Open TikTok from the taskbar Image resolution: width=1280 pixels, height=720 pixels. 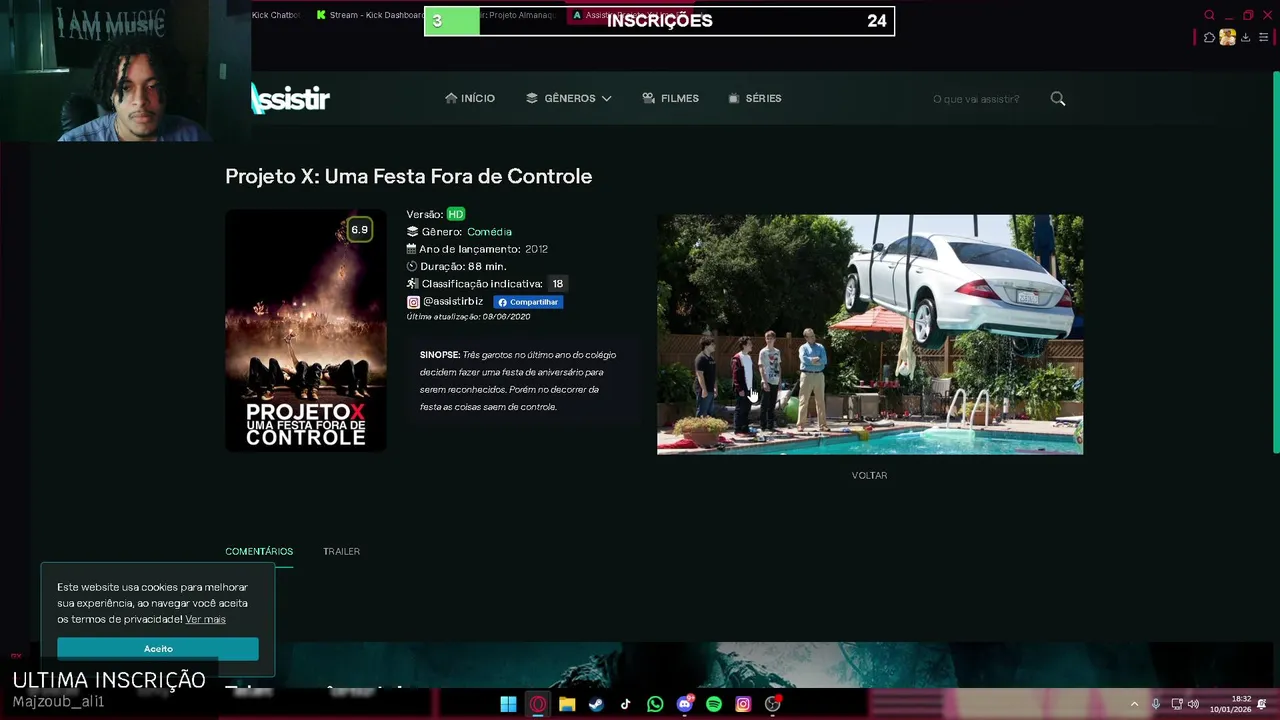pos(625,704)
